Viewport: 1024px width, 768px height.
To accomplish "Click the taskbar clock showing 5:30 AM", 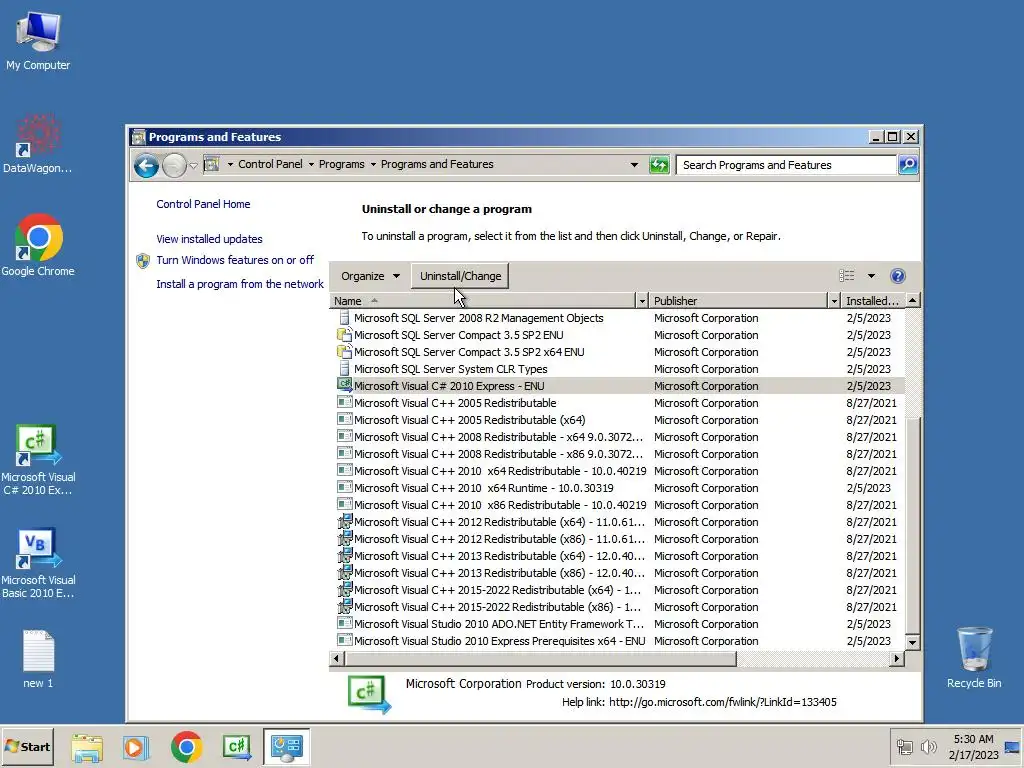I will 973,746.
